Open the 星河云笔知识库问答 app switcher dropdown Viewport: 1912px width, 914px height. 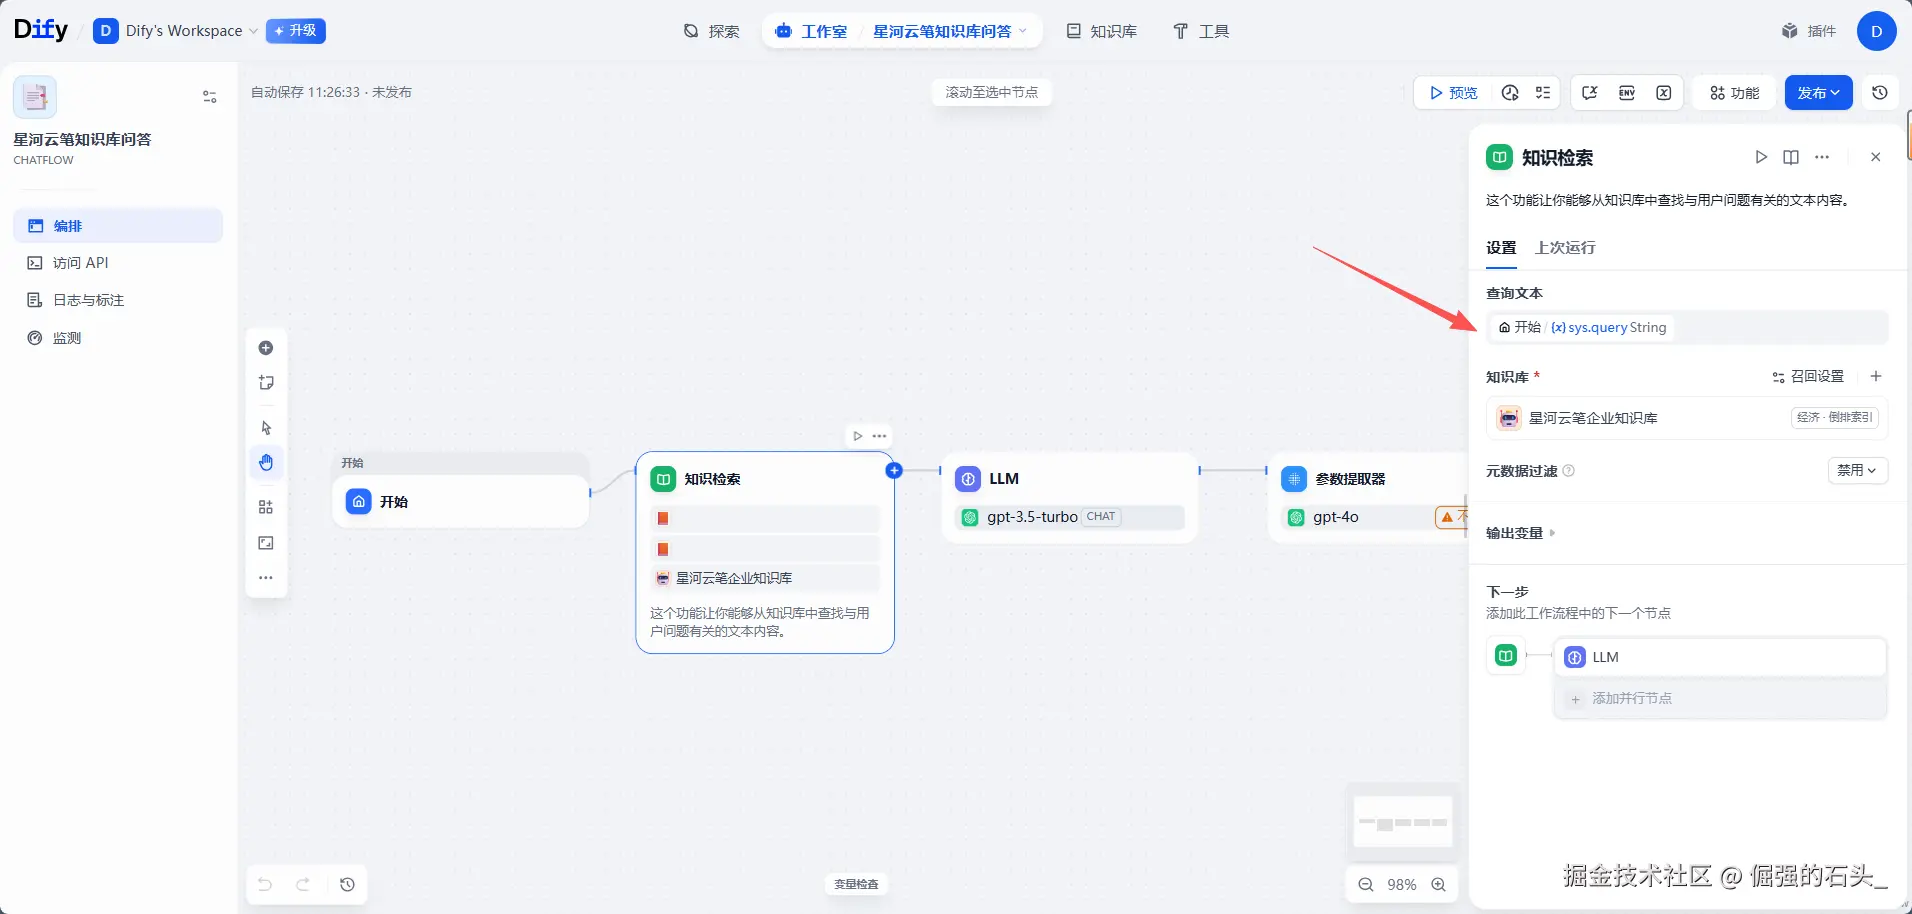[950, 31]
